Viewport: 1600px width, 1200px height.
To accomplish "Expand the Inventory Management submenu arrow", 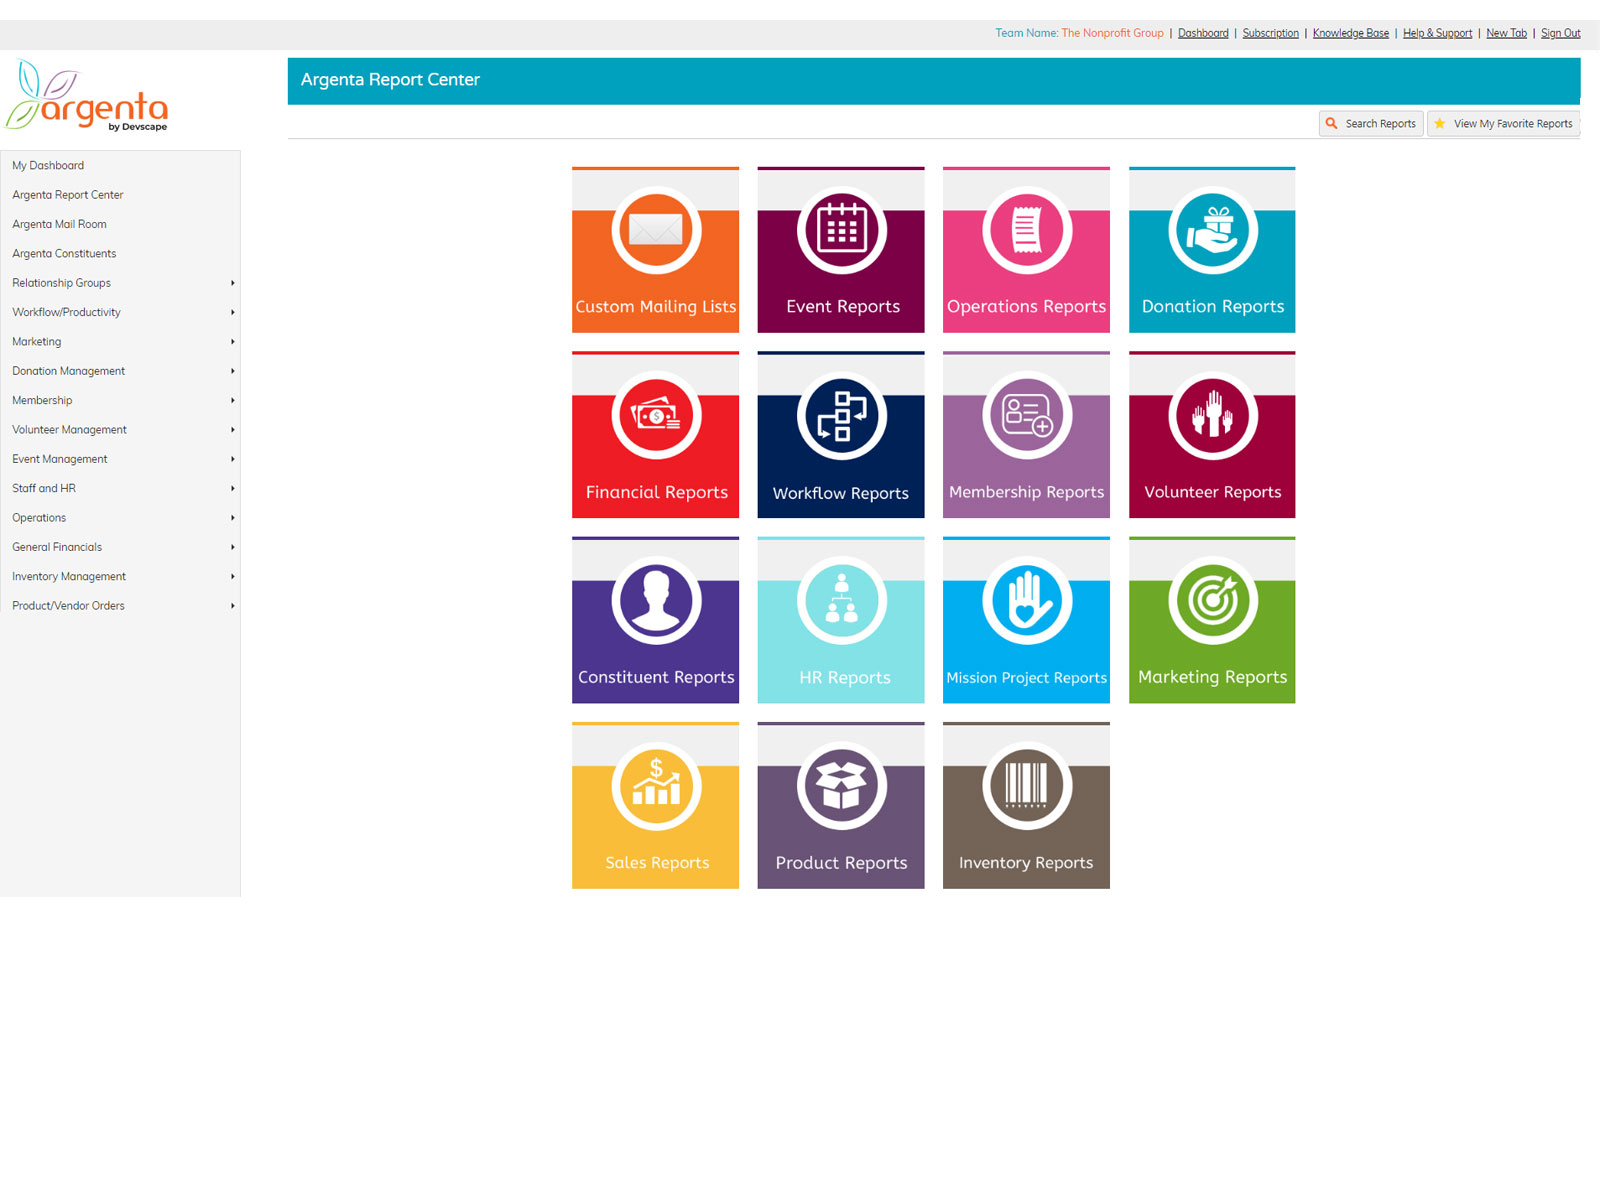I will pyautogui.click(x=233, y=576).
